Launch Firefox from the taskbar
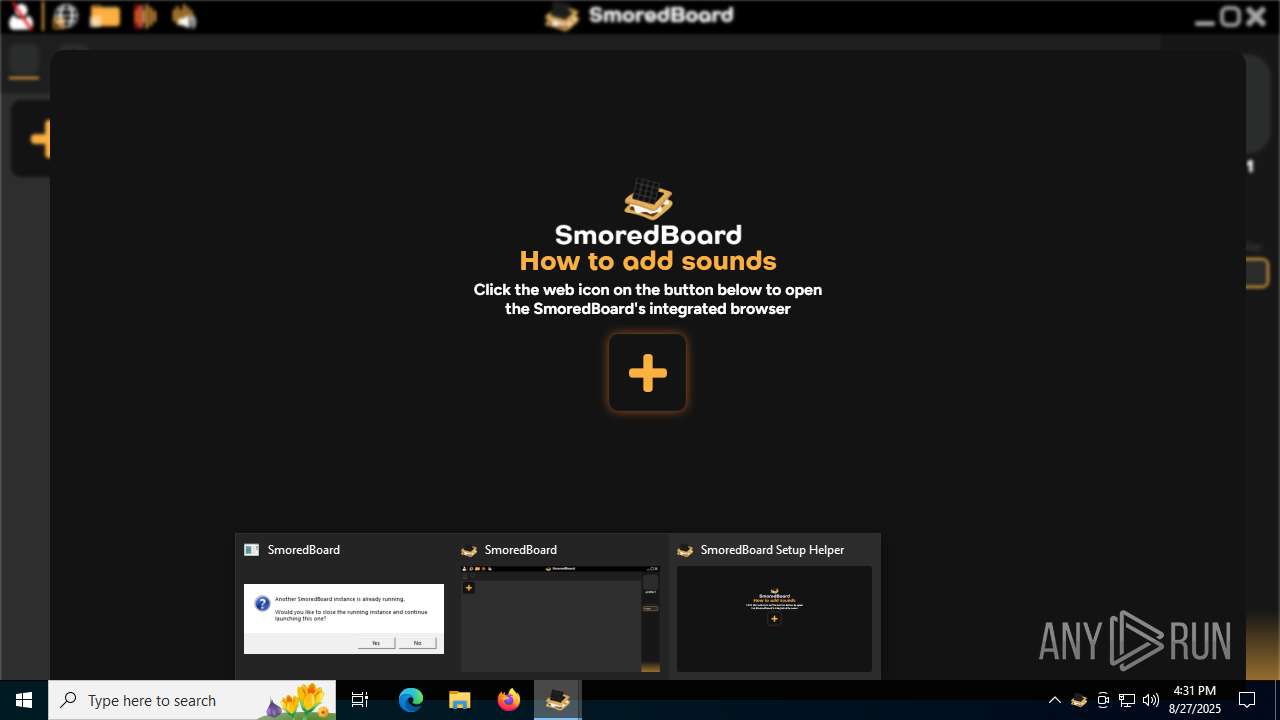This screenshot has width=1280, height=720. pos(508,700)
